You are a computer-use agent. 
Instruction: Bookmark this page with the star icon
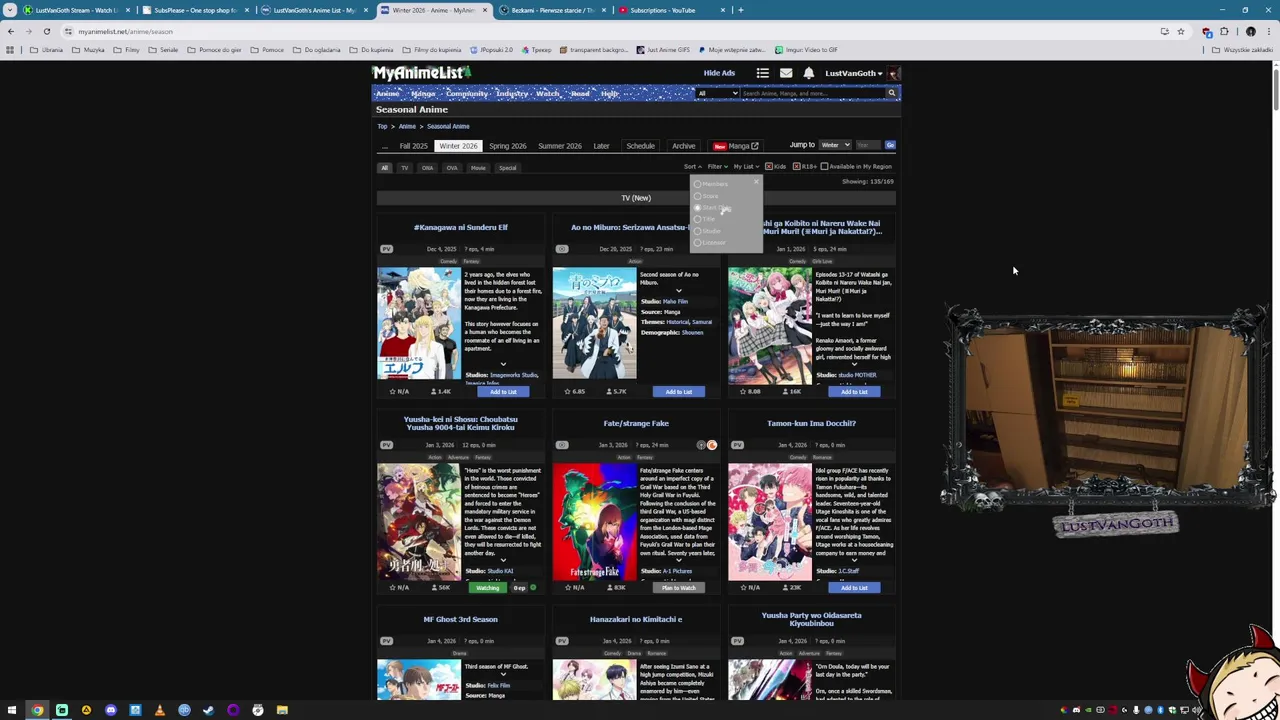tap(1180, 31)
